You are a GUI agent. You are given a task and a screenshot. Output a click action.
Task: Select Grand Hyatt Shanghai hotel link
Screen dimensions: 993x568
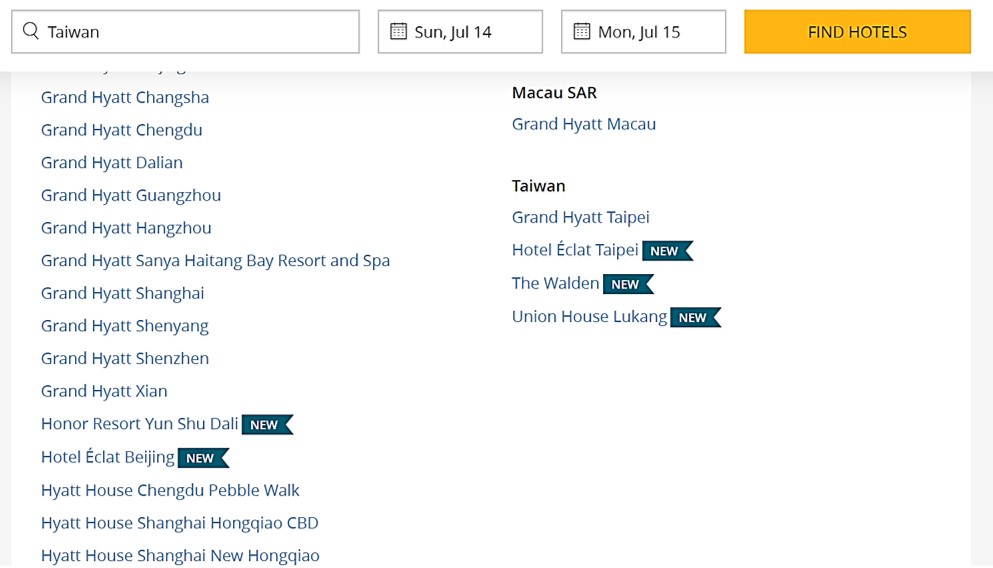(122, 293)
